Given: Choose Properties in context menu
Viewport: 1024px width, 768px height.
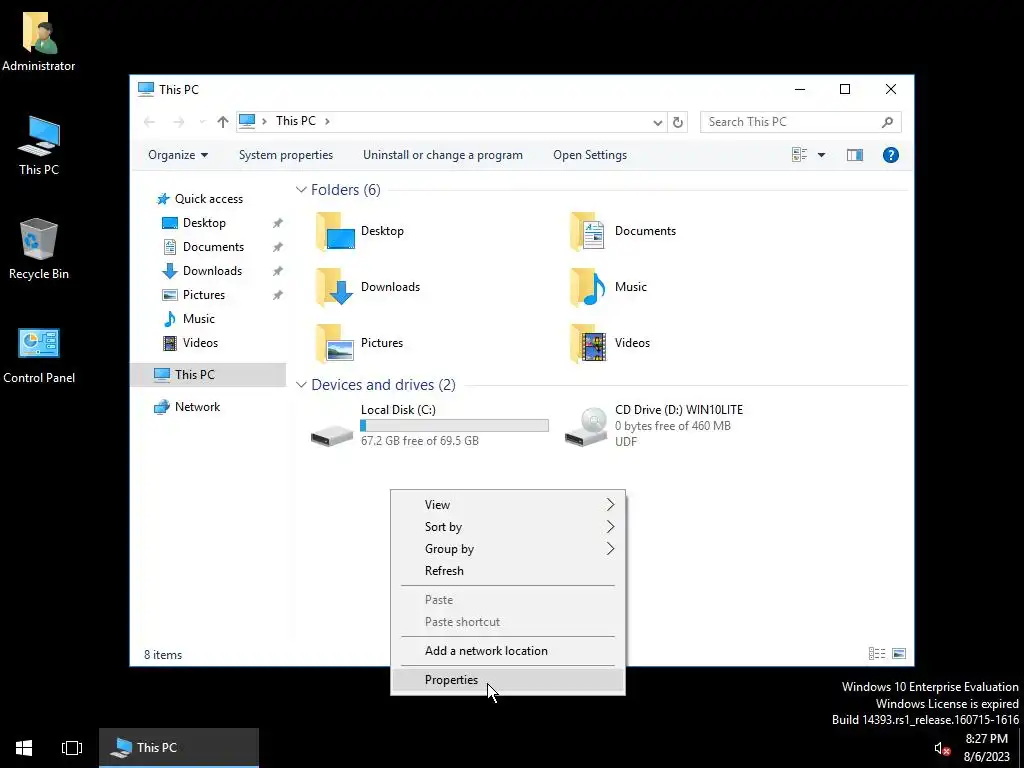Looking at the screenshot, I should tap(507, 680).
